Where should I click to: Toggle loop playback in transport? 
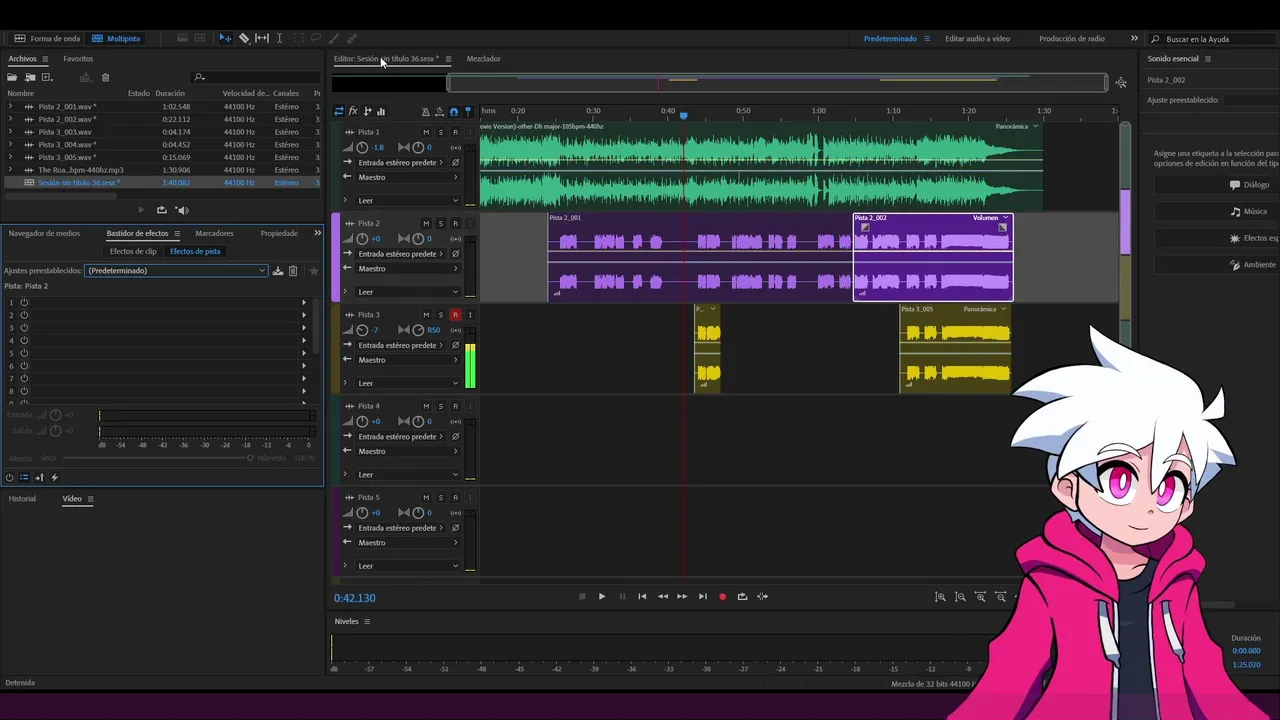(742, 597)
